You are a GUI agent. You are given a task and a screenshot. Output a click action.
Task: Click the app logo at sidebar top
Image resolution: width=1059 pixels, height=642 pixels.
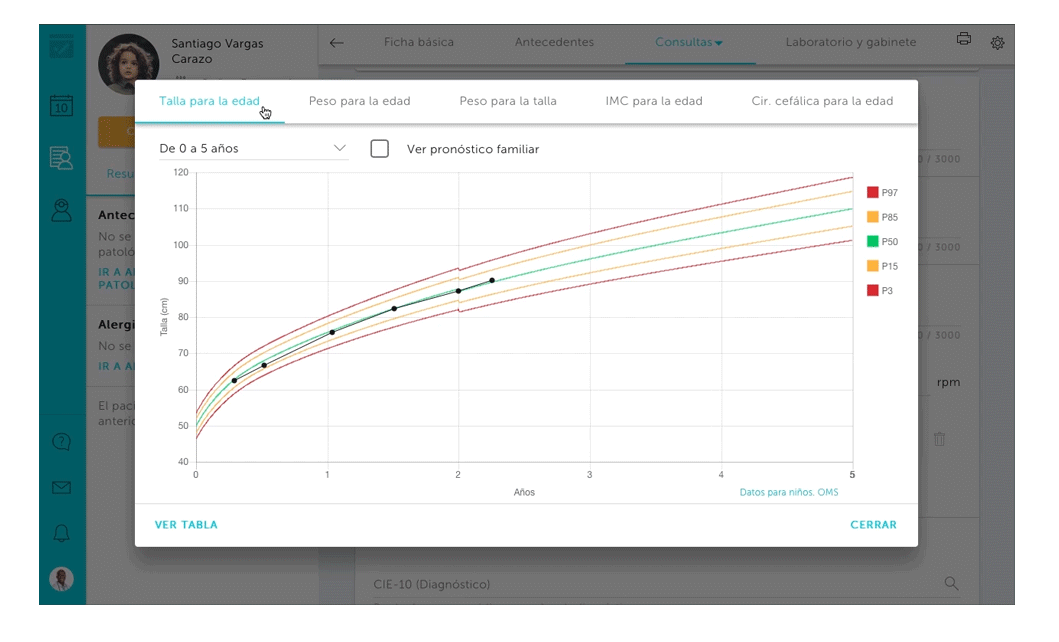coord(61,47)
